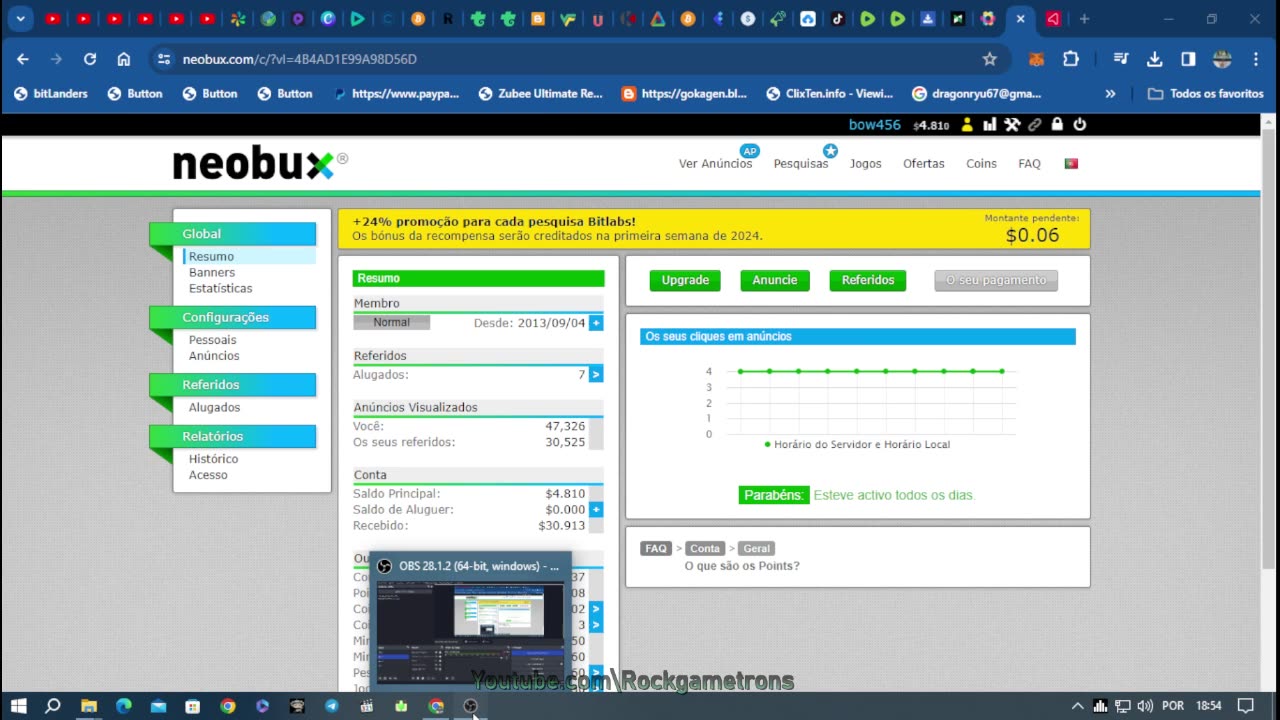
Task: Open rented referrals arrow next to Alugados
Action: (x=596, y=374)
